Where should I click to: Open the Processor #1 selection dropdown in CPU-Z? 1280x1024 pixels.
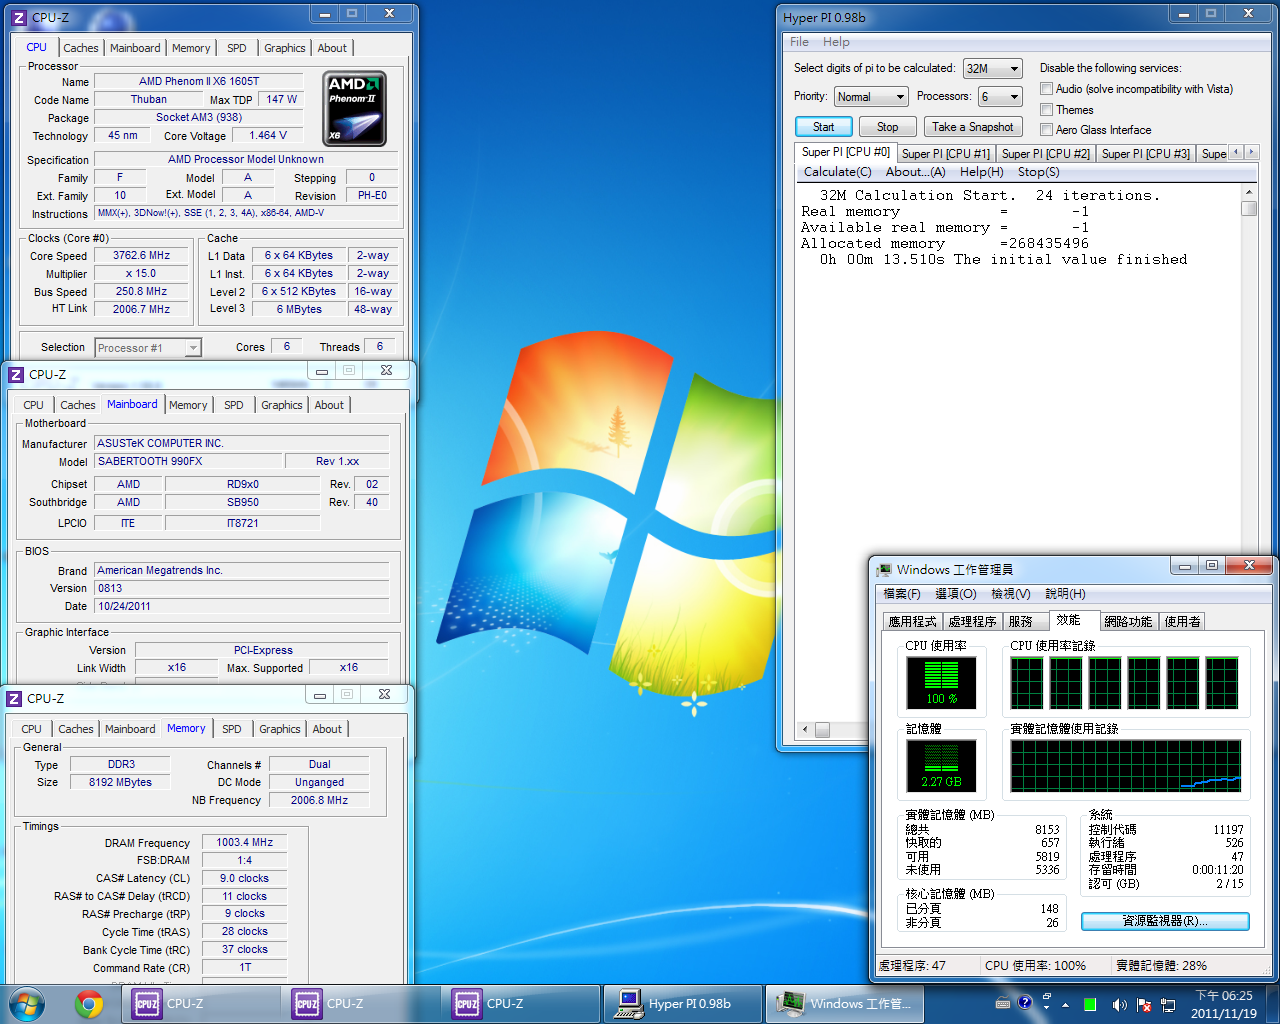click(x=148, y=348)
